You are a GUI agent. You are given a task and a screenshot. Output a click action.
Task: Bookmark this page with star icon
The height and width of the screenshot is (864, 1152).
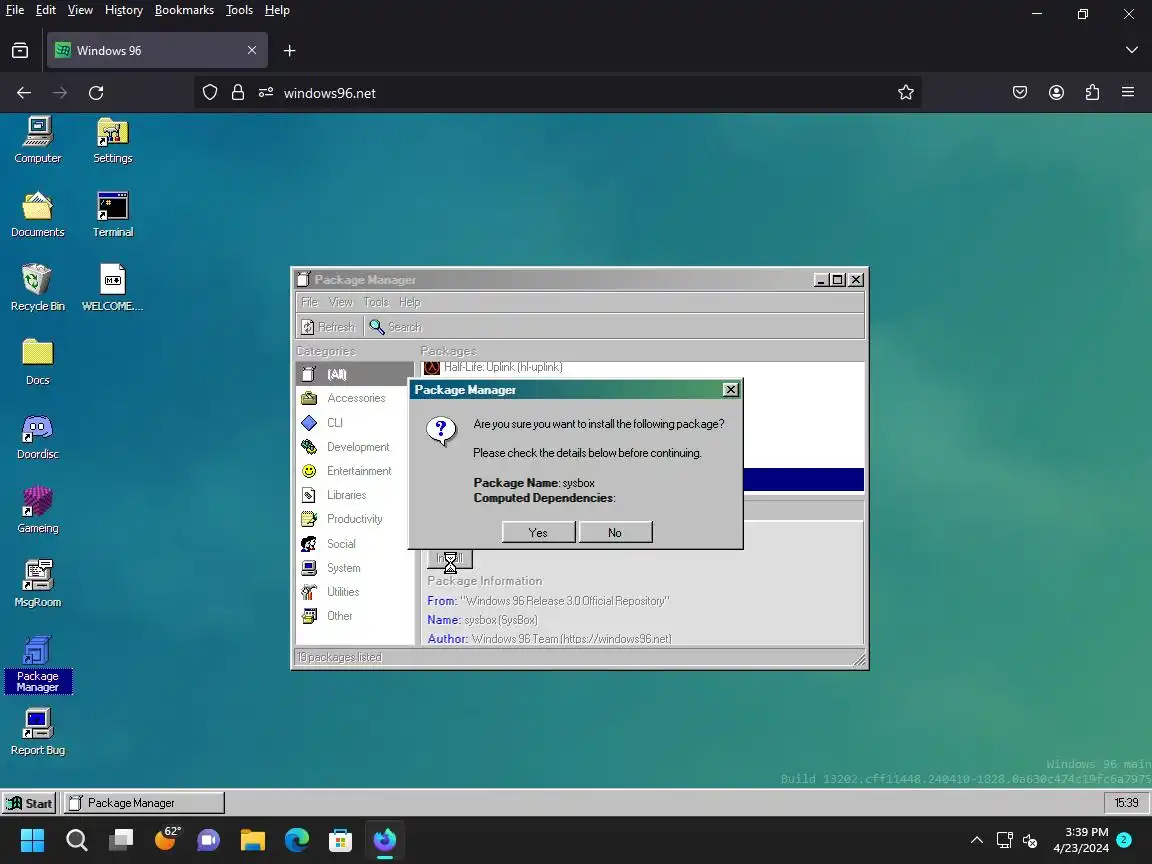point(906,93)
